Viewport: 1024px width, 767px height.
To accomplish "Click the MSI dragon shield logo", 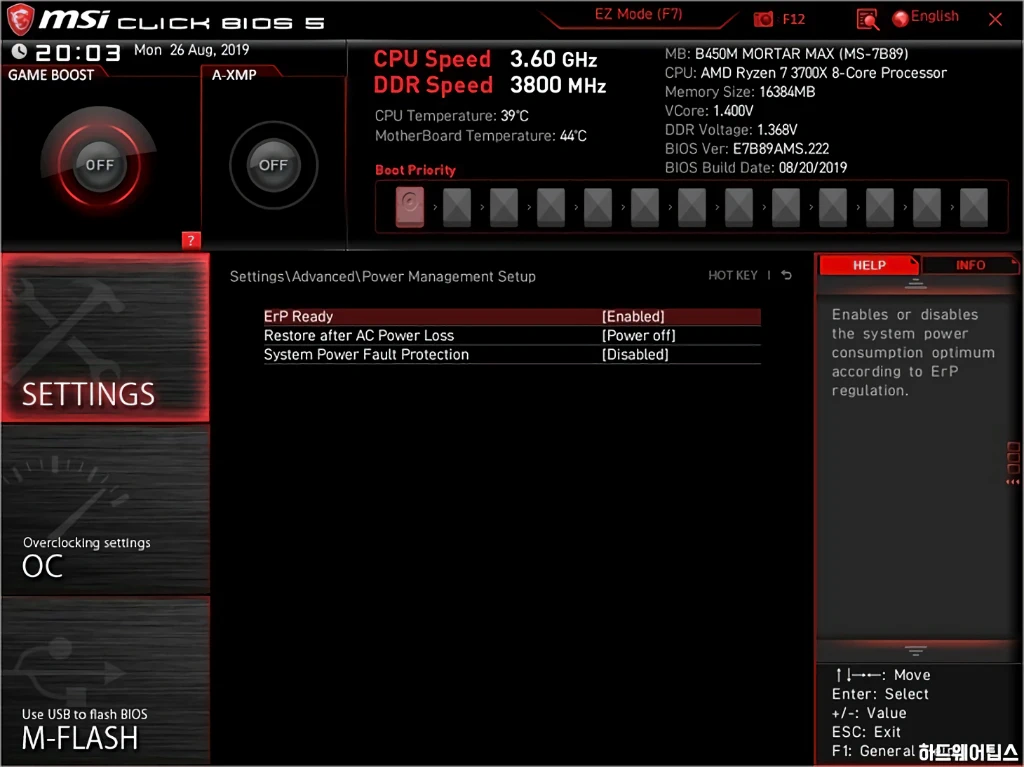I will [x=20, y=19].
